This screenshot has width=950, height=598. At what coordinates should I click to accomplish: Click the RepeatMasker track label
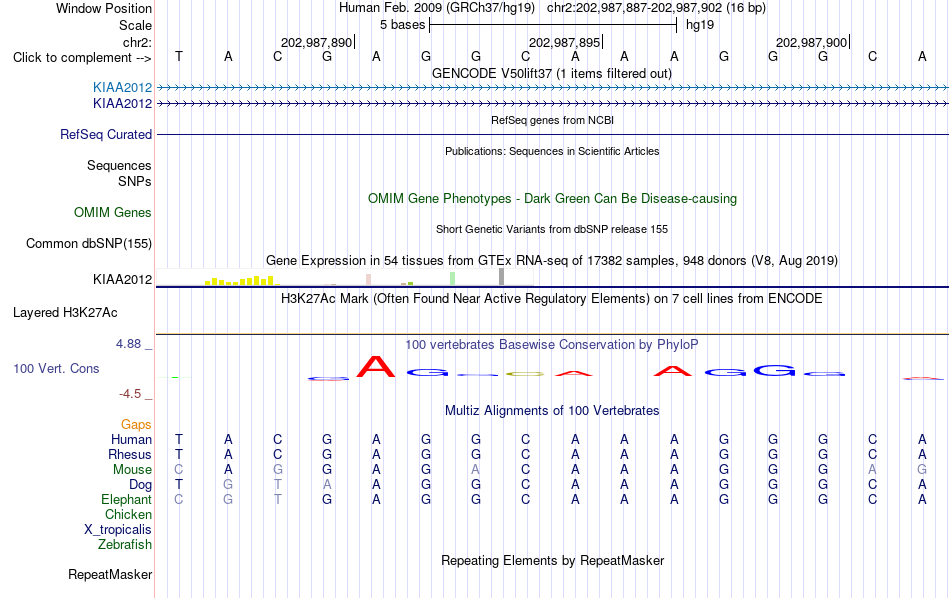click(110, 574)
